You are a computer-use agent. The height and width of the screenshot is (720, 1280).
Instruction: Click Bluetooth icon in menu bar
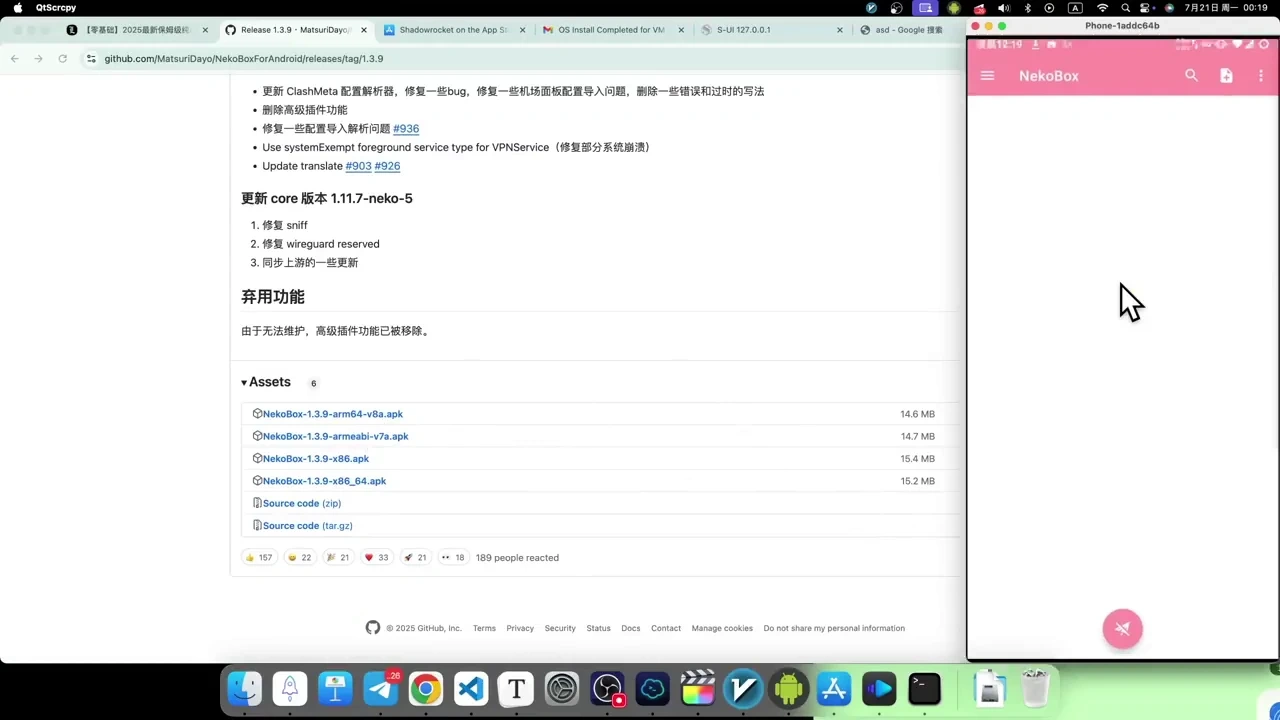pos(1028,7)
